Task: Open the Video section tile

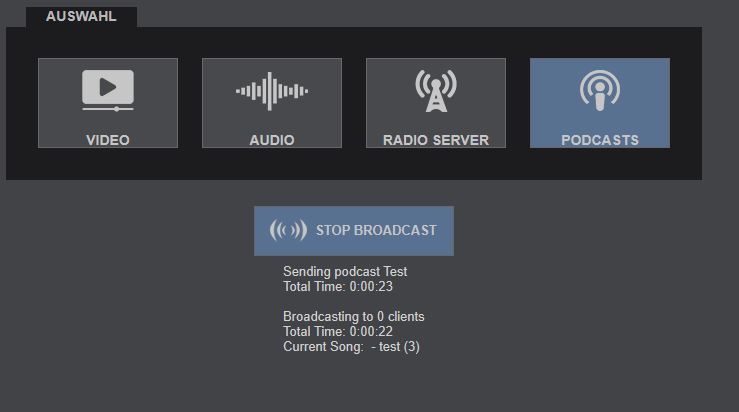Action: (x=108, y=103)
